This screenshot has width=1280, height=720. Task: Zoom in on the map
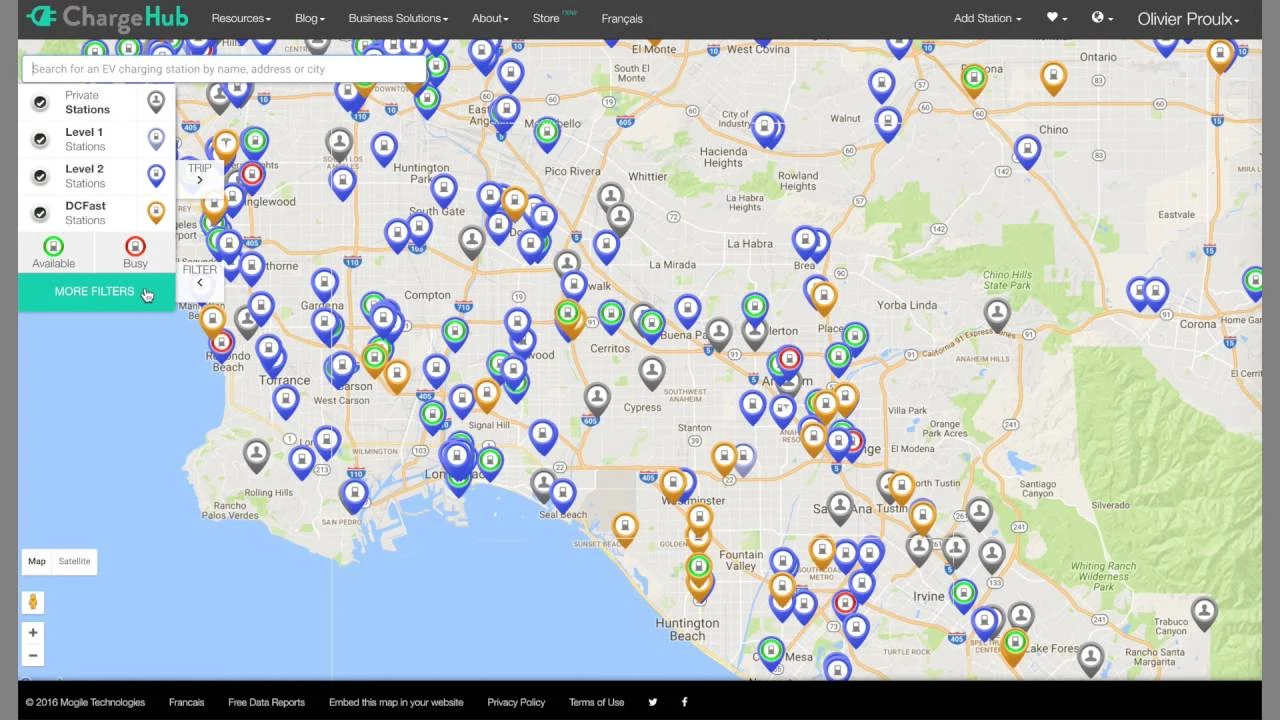click(x=33, y=632)
